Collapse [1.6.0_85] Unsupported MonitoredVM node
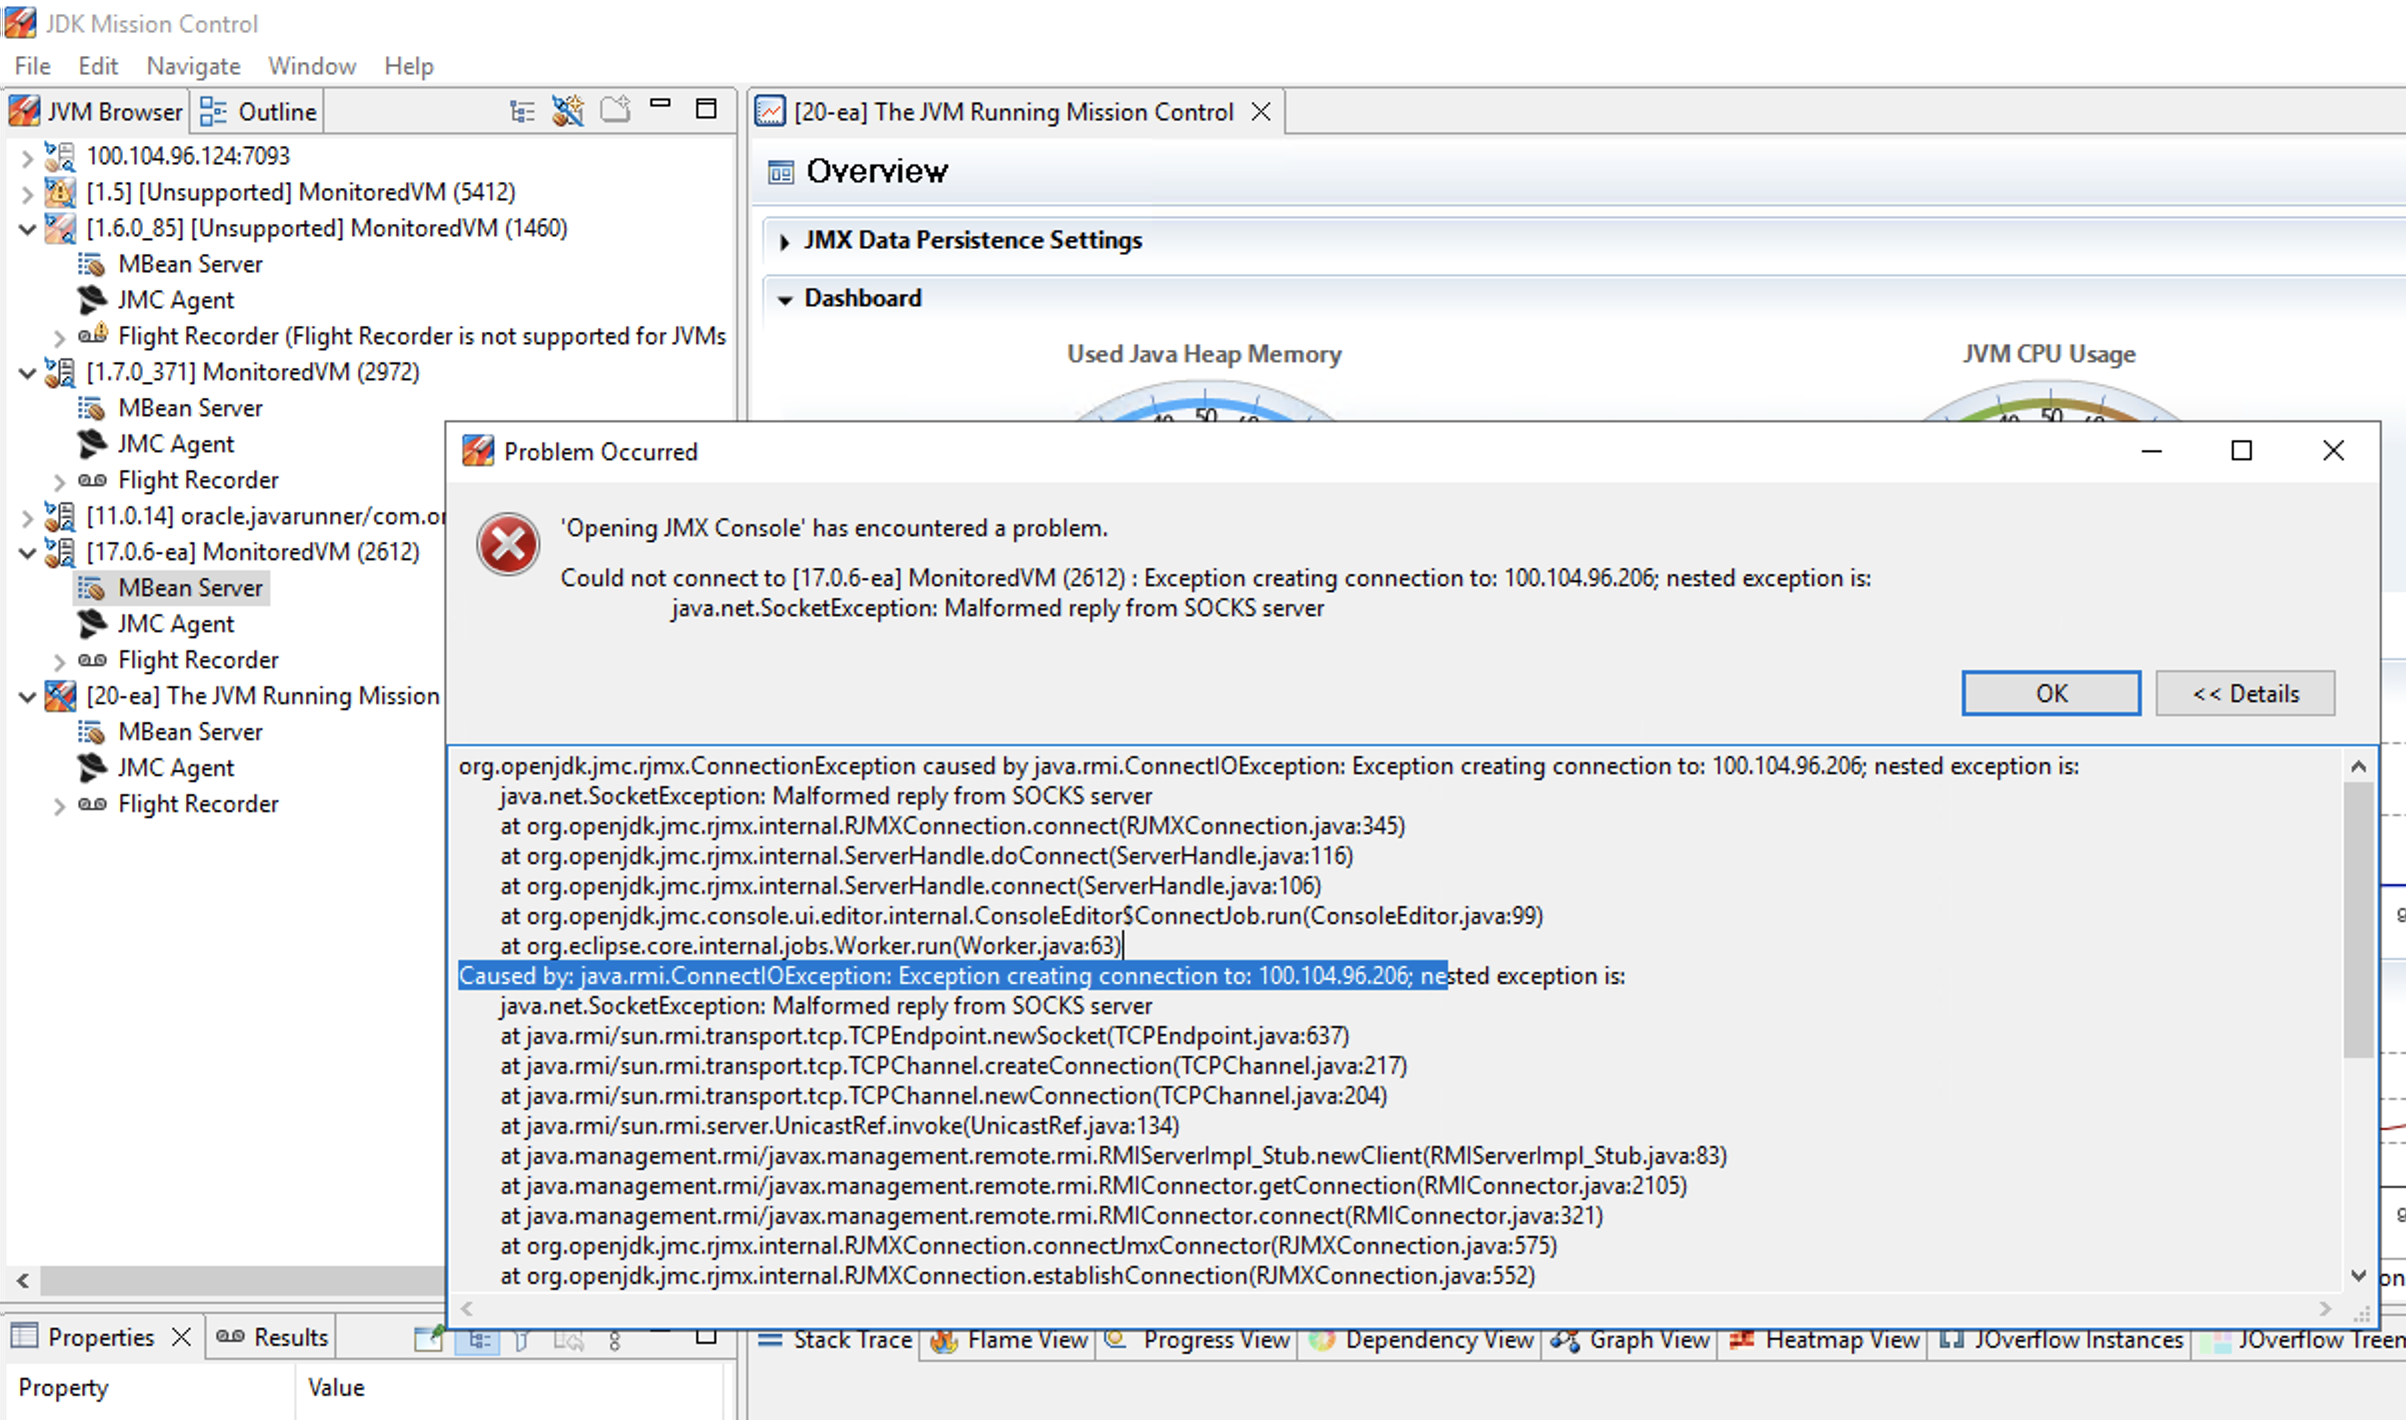Screen dimensions: 2406x1420 coord(27,229)
